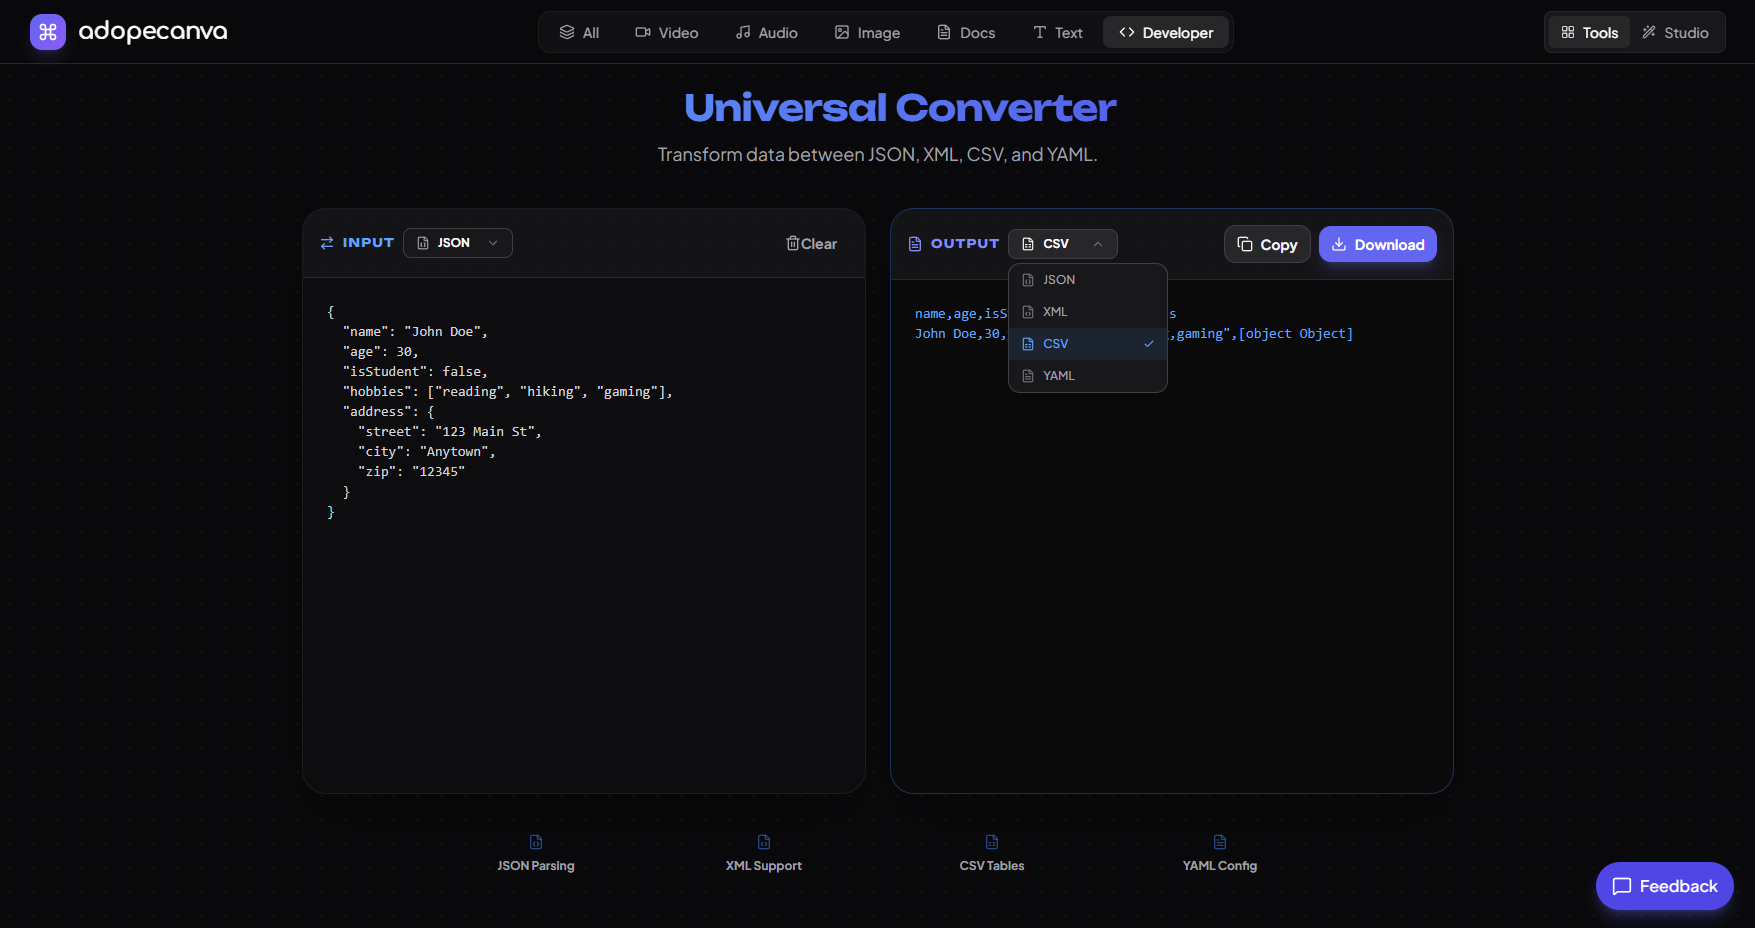
Task: Click the trash icon next to Clear
Action: pyautogui.click(x=793, y=243)
